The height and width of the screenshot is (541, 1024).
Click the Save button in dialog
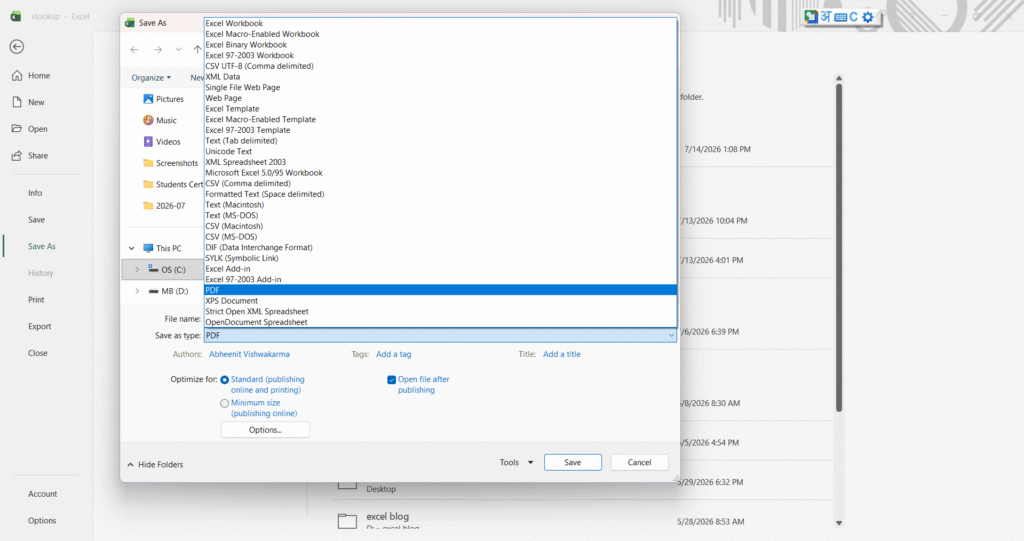click(x=573, y=463)
